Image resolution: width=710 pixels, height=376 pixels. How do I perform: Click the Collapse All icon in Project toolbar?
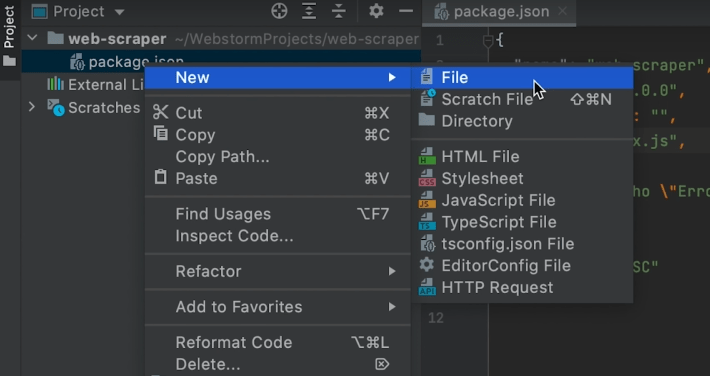click(x=339, y=11)
